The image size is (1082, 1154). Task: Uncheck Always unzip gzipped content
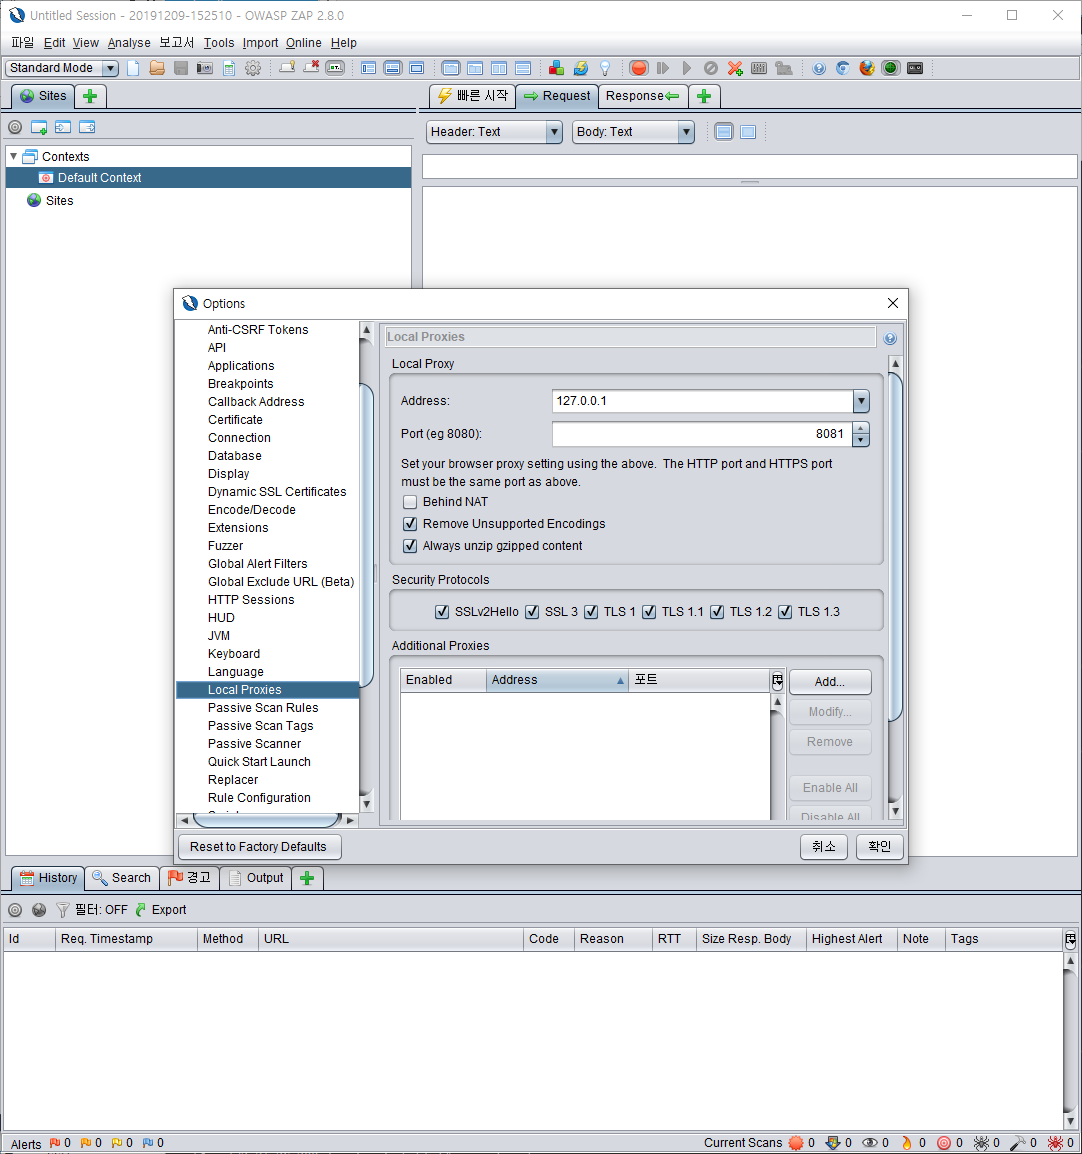click(410, 547)
